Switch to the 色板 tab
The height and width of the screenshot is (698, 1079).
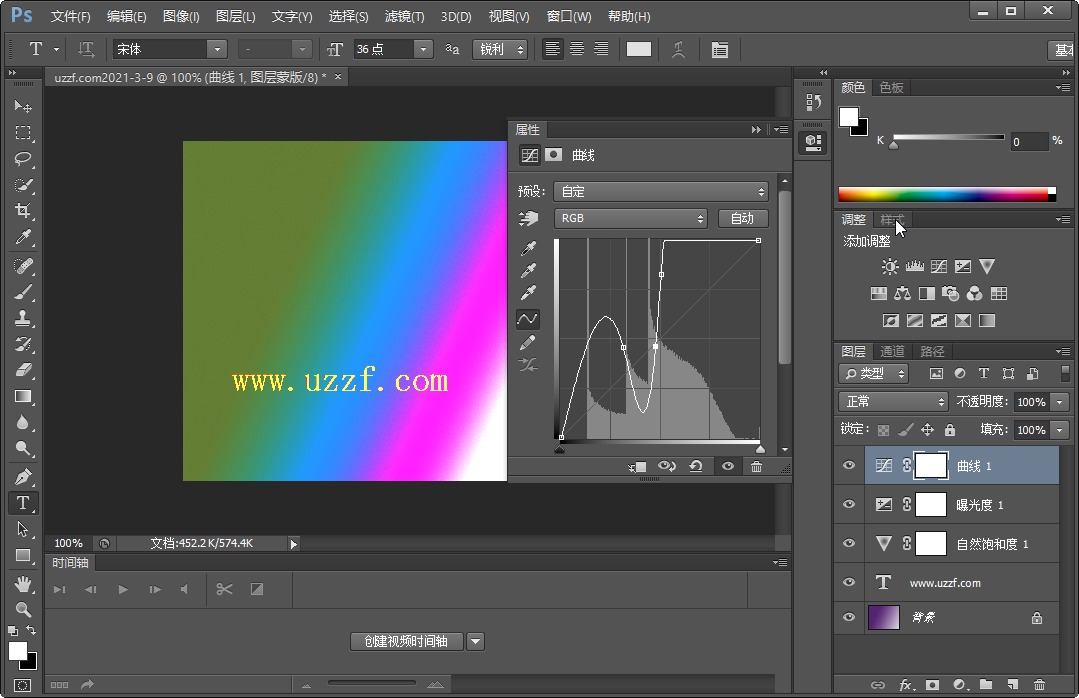[x=891, y=87]
